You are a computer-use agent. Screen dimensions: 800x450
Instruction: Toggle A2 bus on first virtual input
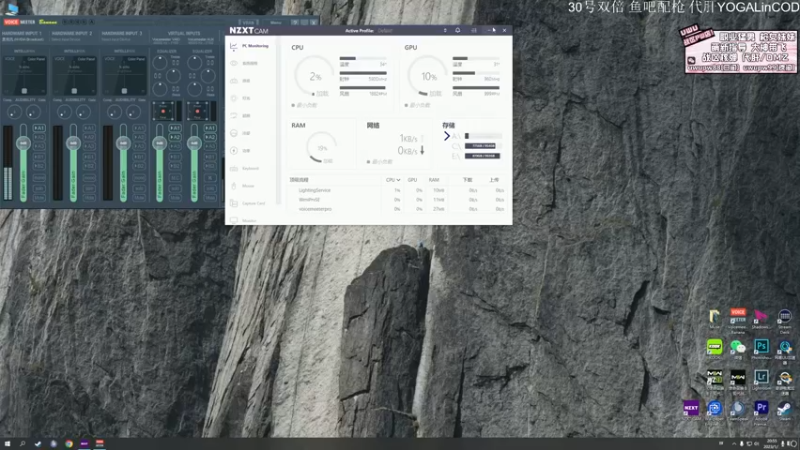point(175,137)
